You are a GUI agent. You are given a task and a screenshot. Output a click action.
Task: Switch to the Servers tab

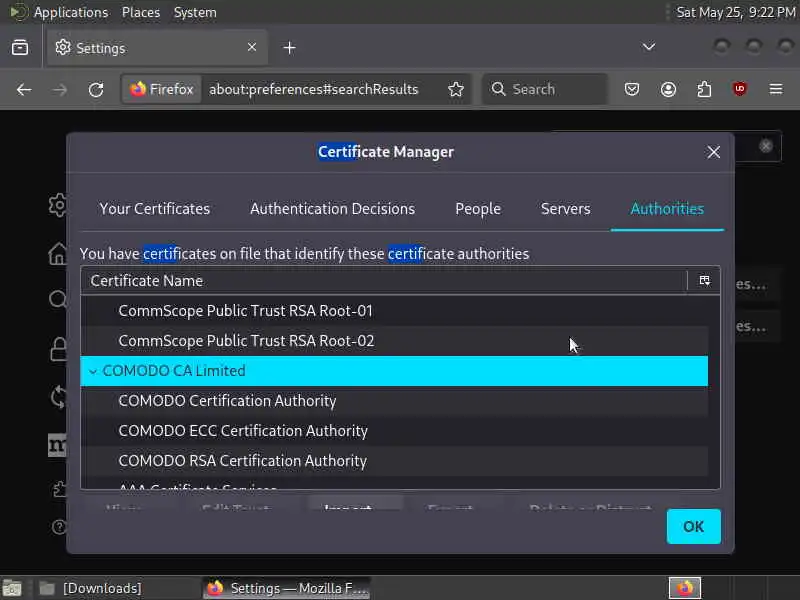point(565,209)
